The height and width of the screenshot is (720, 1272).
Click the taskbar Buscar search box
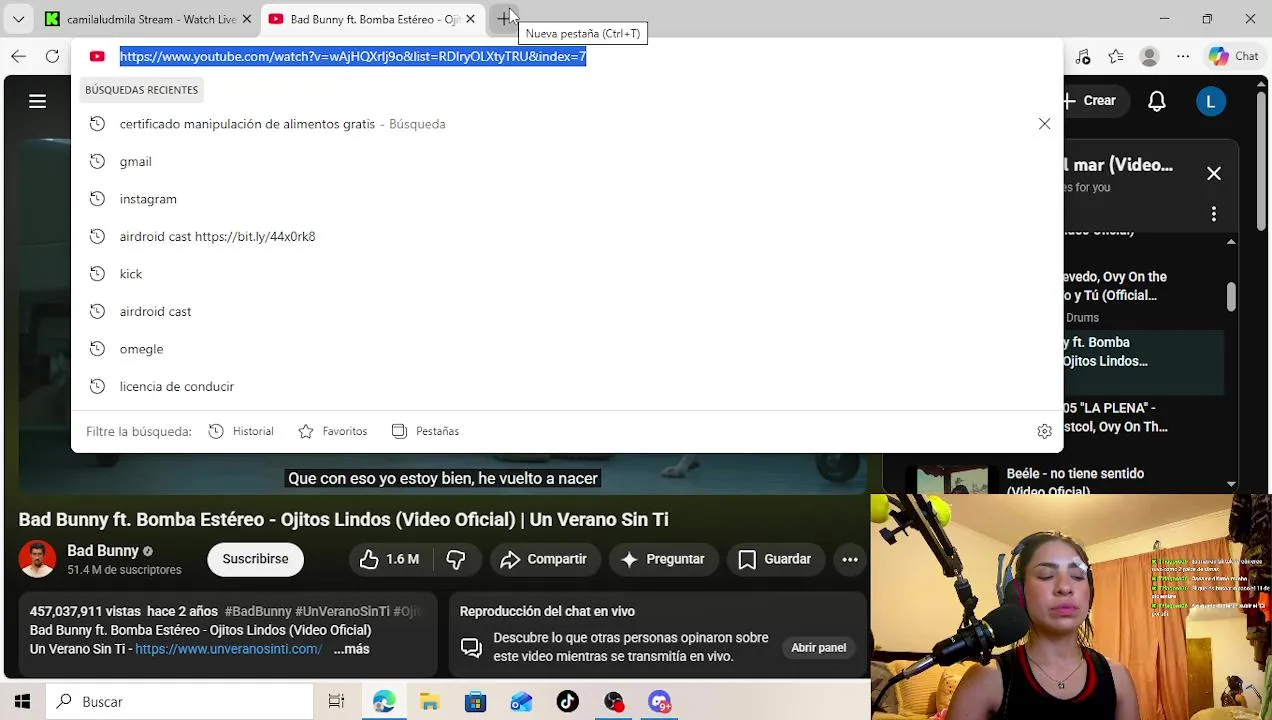pyautogui.click(x=181, y=702)
